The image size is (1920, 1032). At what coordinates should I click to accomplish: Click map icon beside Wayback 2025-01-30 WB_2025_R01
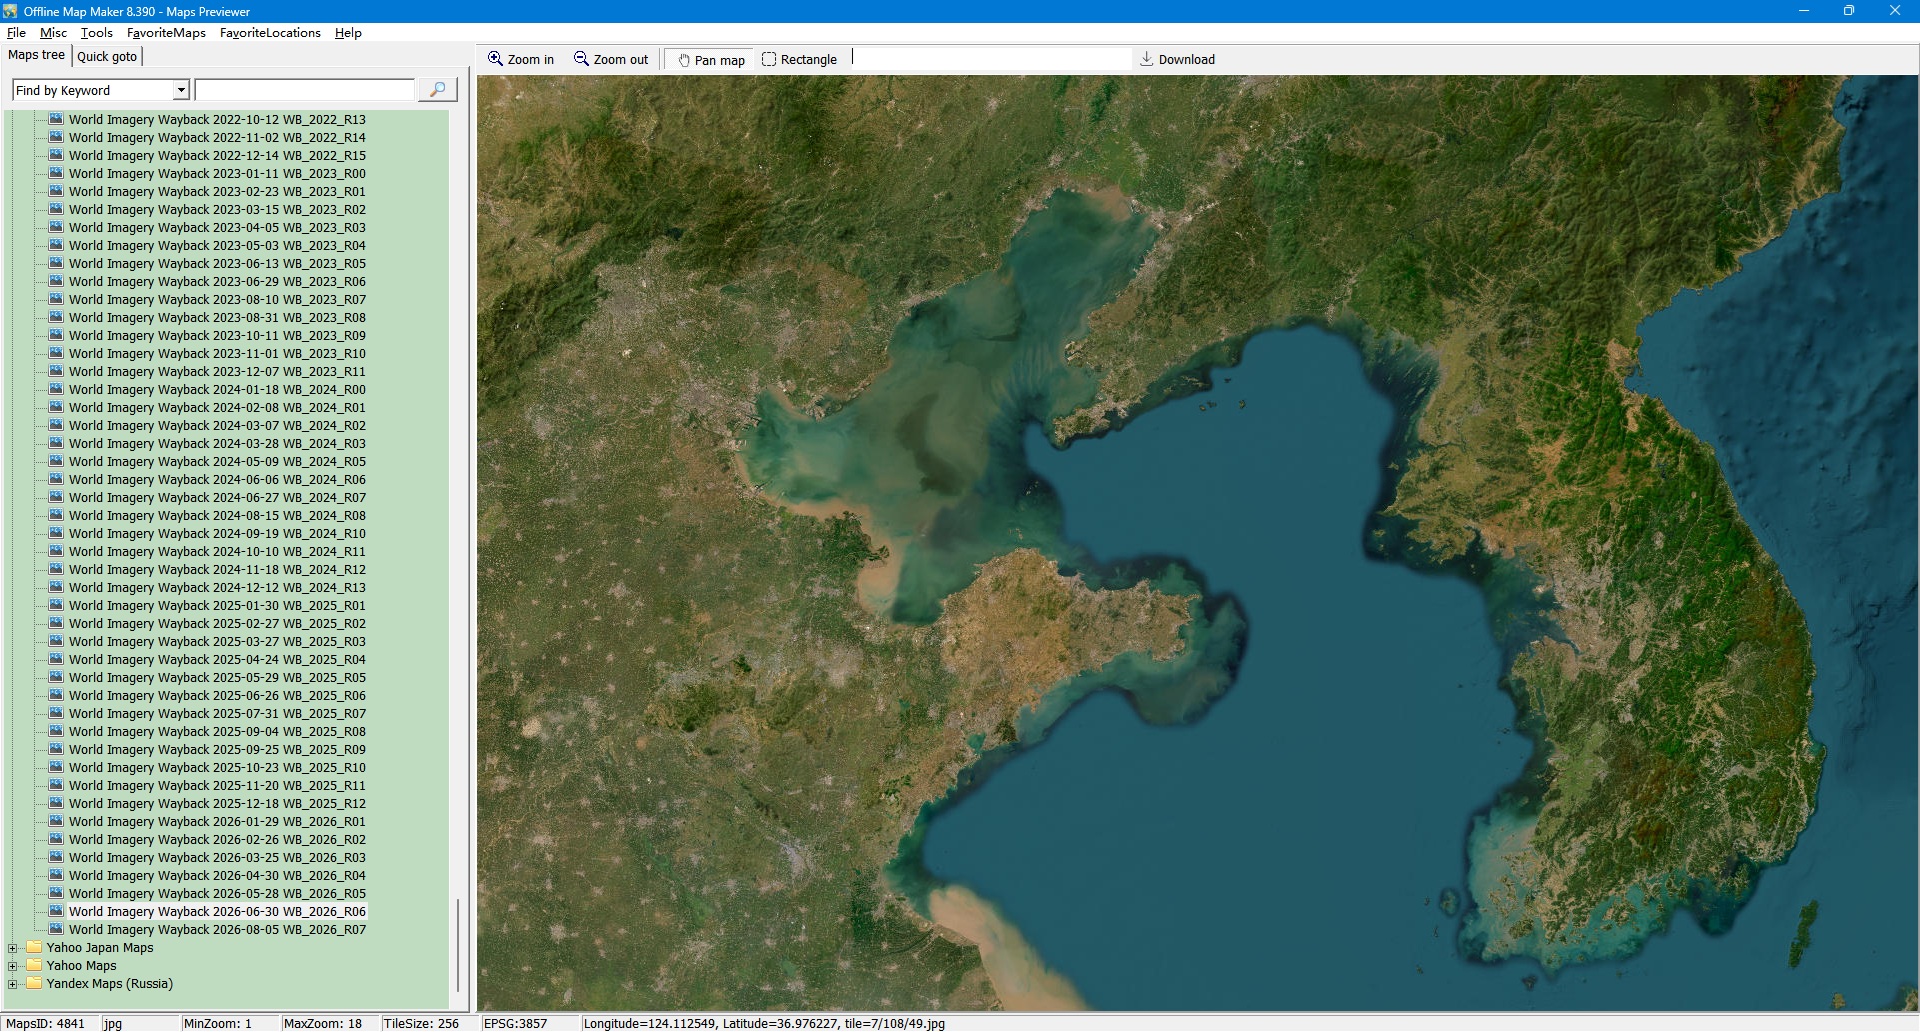click(56, 605)
